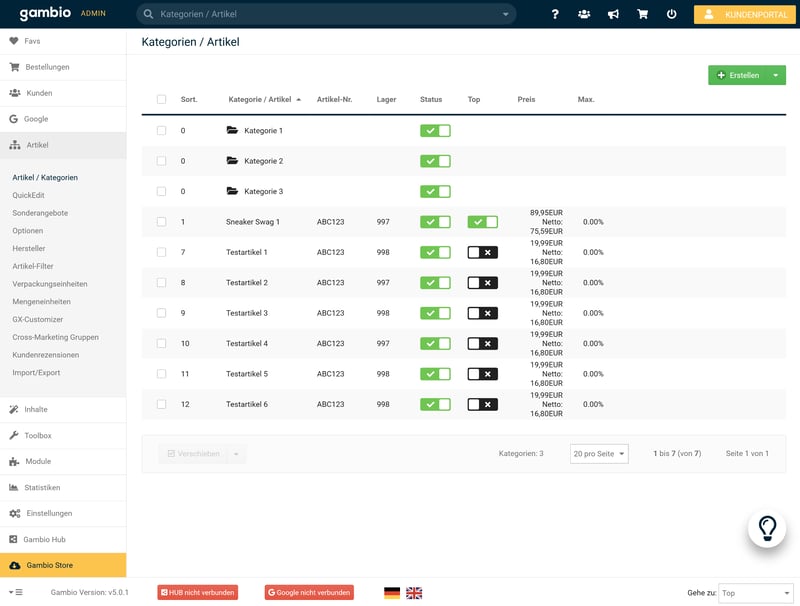Expand the Erstellen button dropdown arrow
Viewport: 800px width, 606px height.
pos(778,76)
